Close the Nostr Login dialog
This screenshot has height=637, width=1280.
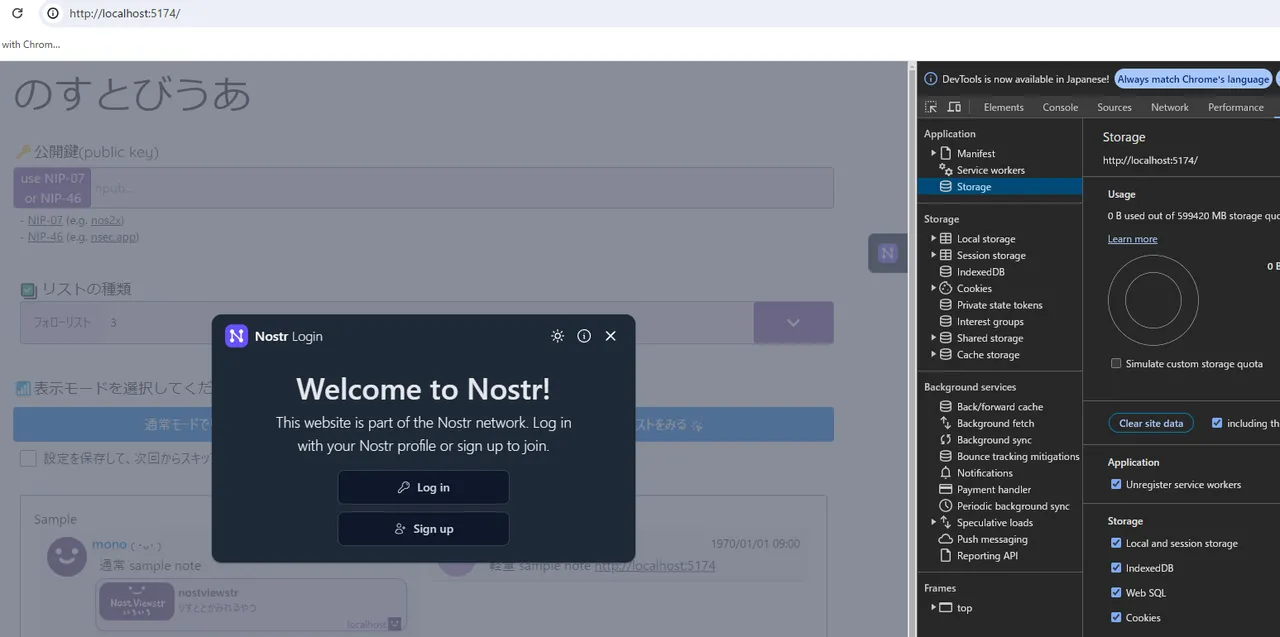pyautogui.click(x=611, y=336)
